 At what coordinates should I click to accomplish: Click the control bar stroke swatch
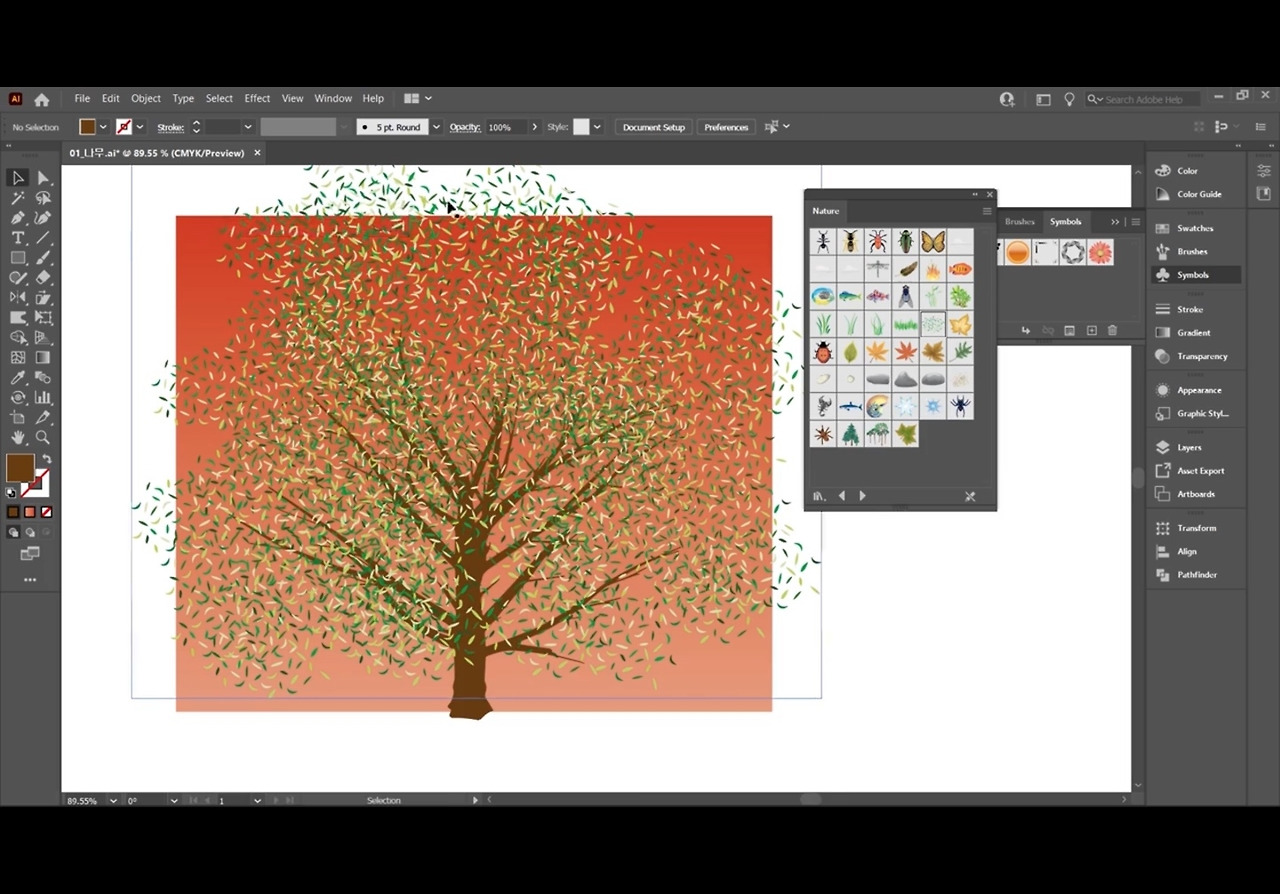(x=124, y=127)
